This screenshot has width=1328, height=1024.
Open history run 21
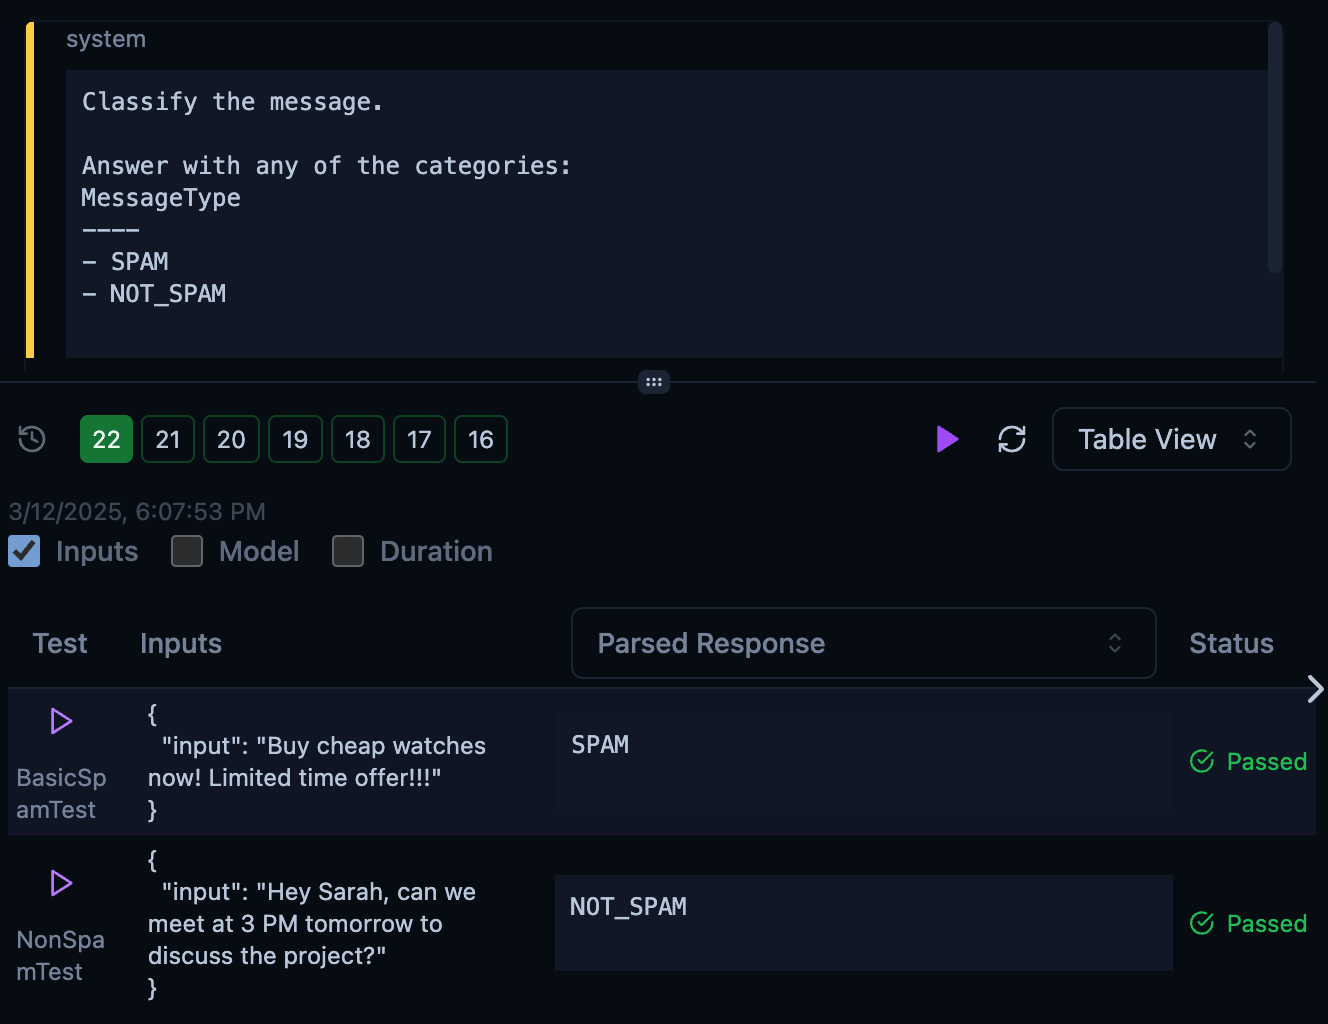click(168, 439)
